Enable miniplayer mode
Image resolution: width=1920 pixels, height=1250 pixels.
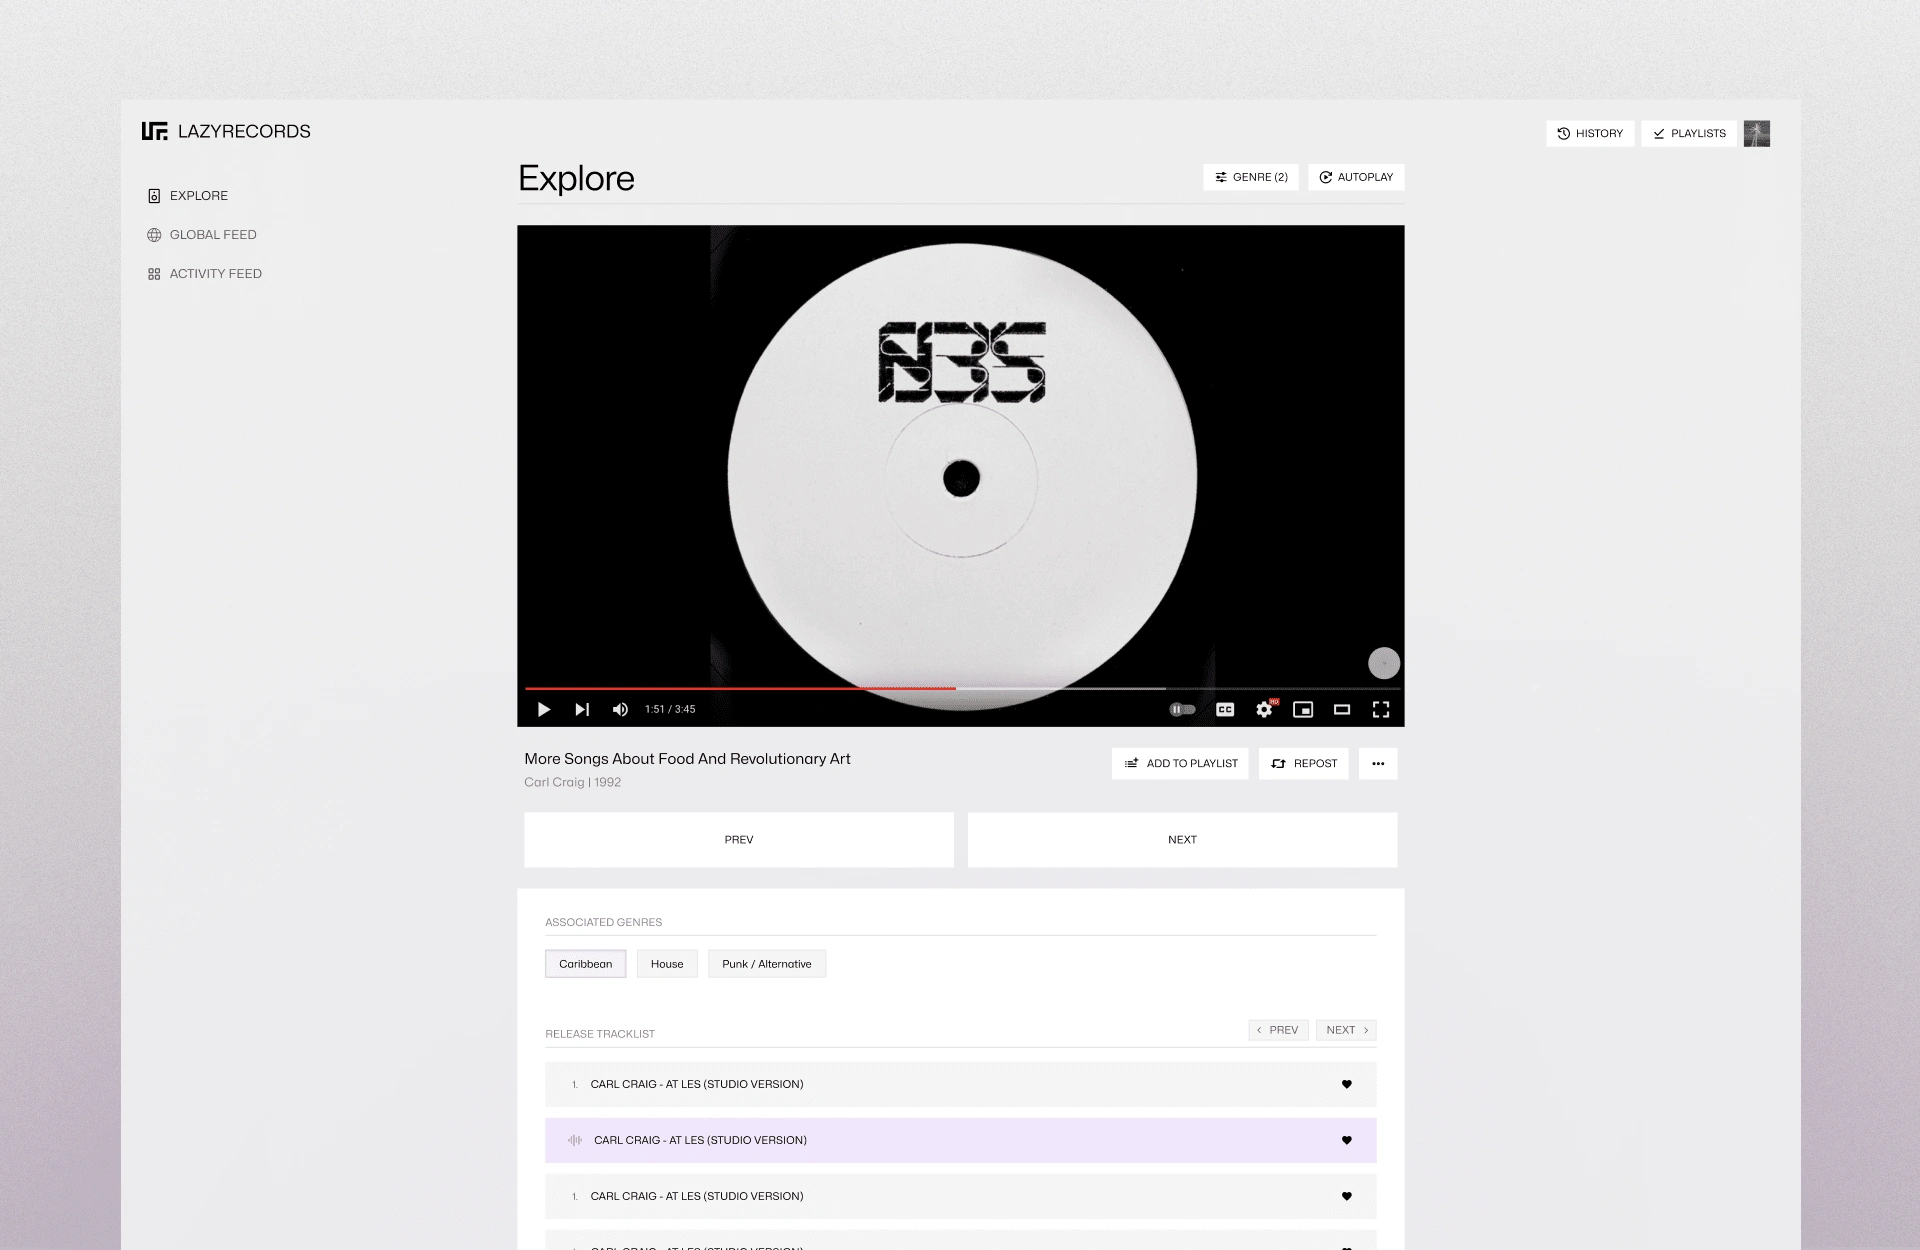point(1303,709)
